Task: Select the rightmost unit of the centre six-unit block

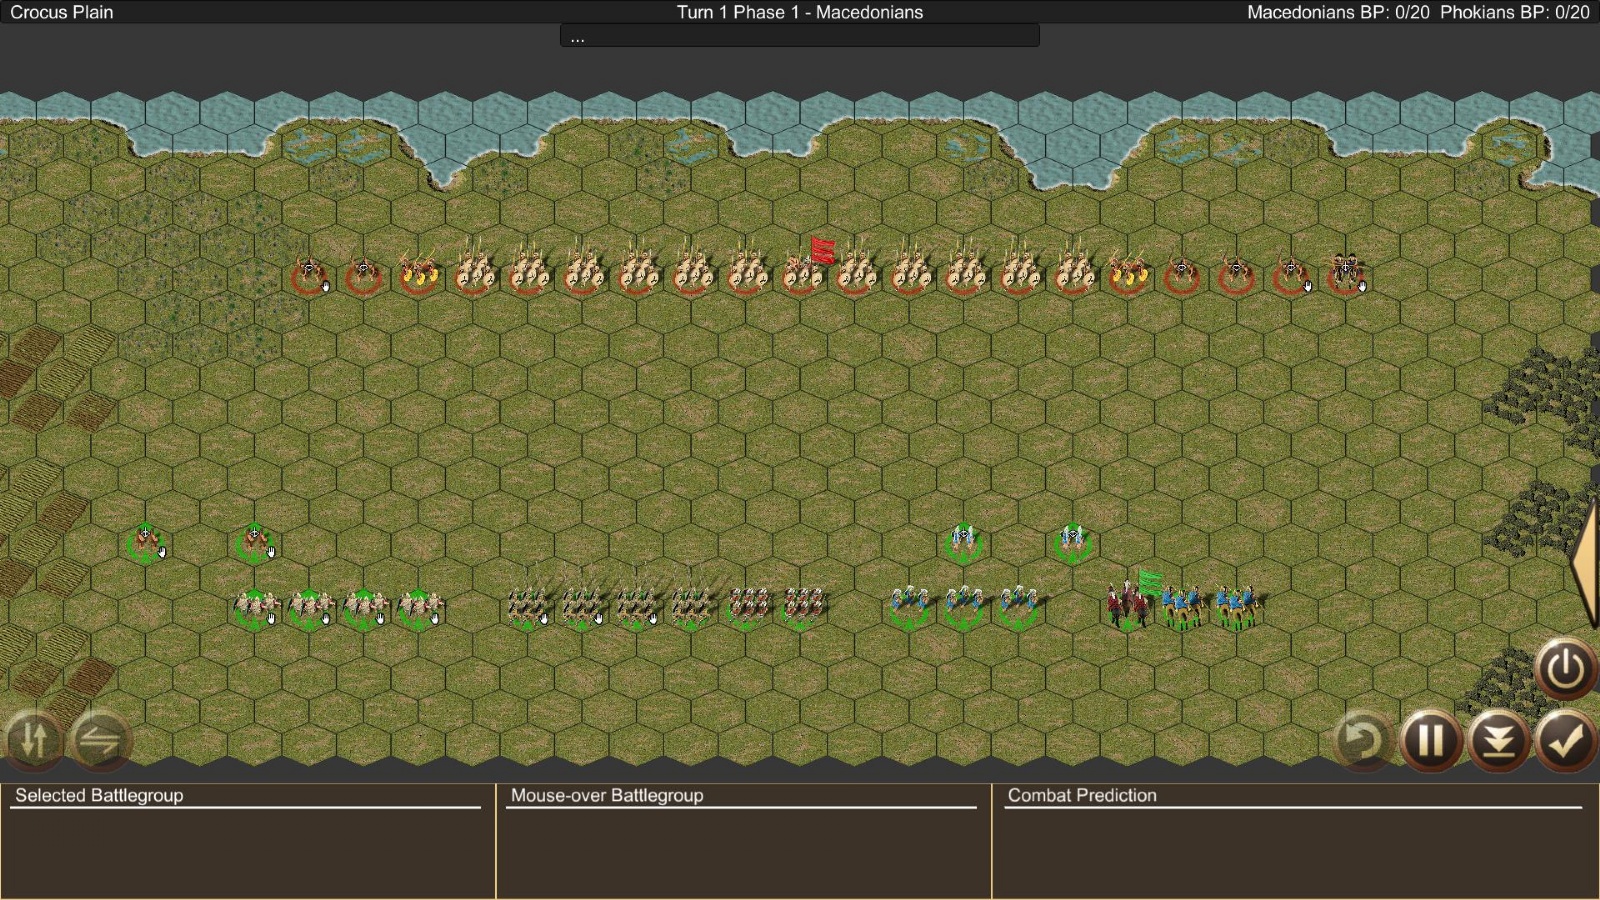Action: 802,607
